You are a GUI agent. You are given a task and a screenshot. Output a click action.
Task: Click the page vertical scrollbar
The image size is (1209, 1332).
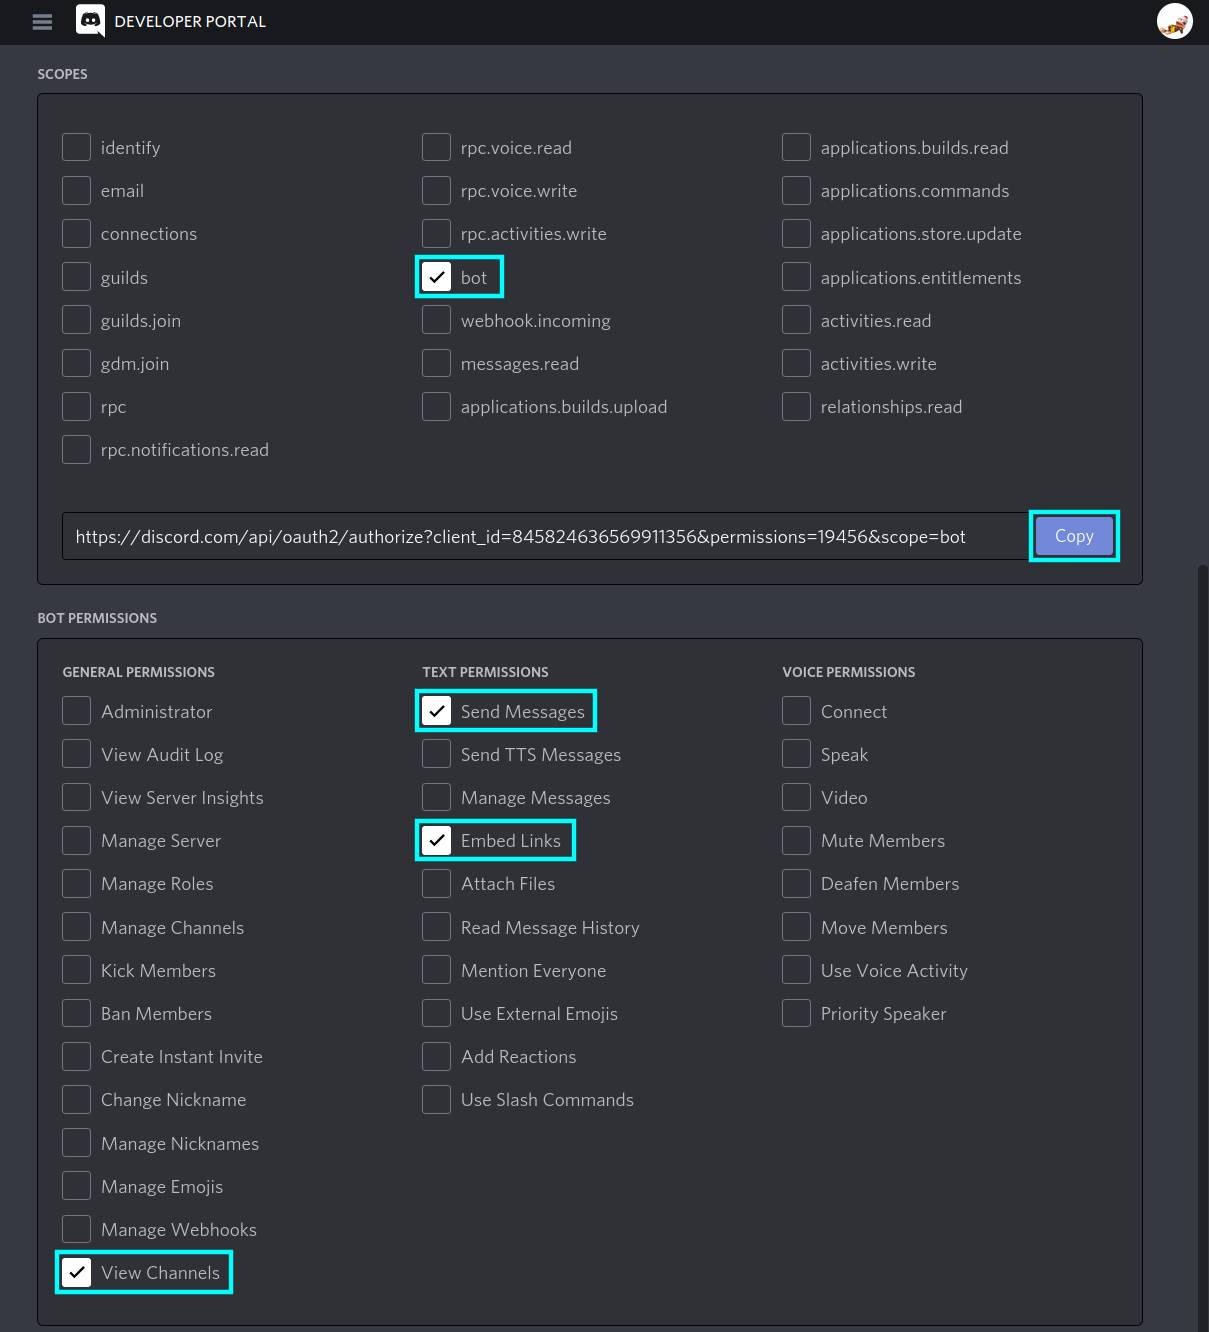pyautogui.click(x=1203, y=948)
